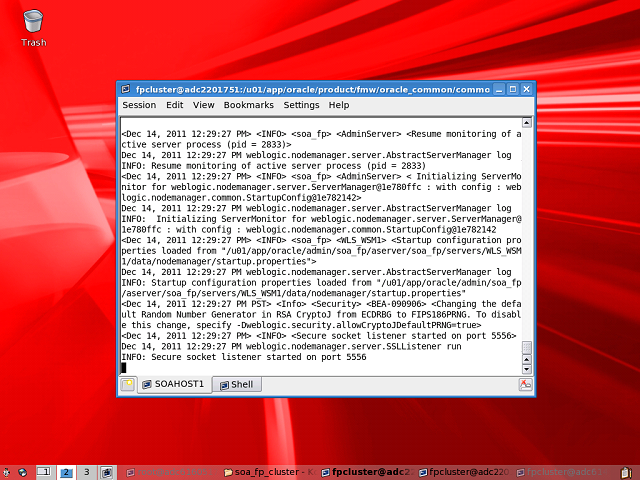Switch to virtual desktop 3 in pager
The height and width of the screenshot is (480, 640).
87,472
